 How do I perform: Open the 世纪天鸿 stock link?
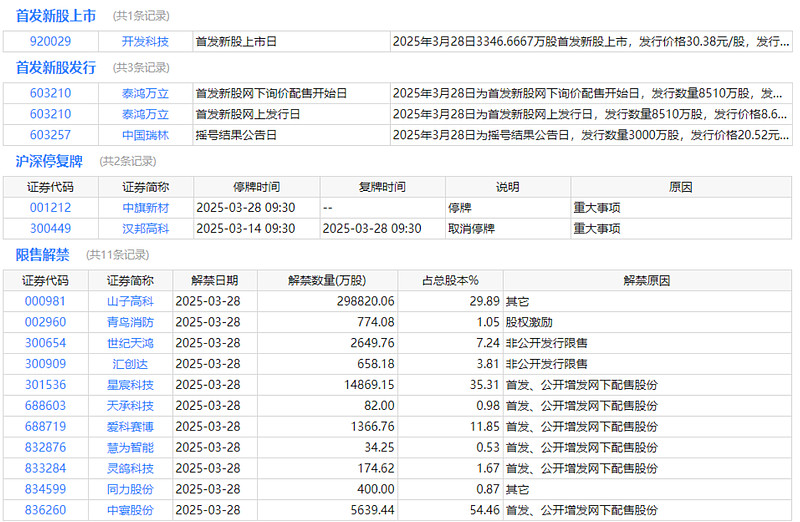(130, 343)
